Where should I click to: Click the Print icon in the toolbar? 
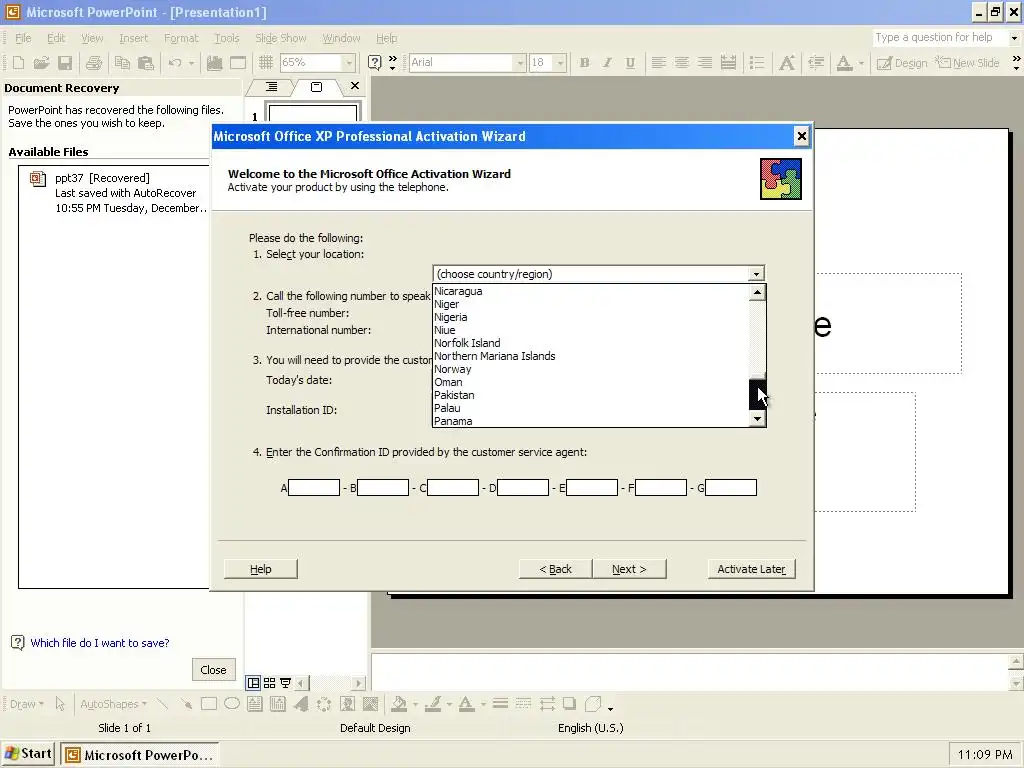(x=94, y=63)
